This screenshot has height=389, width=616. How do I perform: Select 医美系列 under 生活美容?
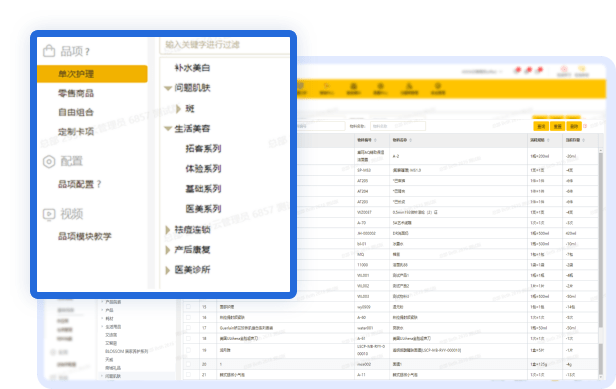point(204,209)
